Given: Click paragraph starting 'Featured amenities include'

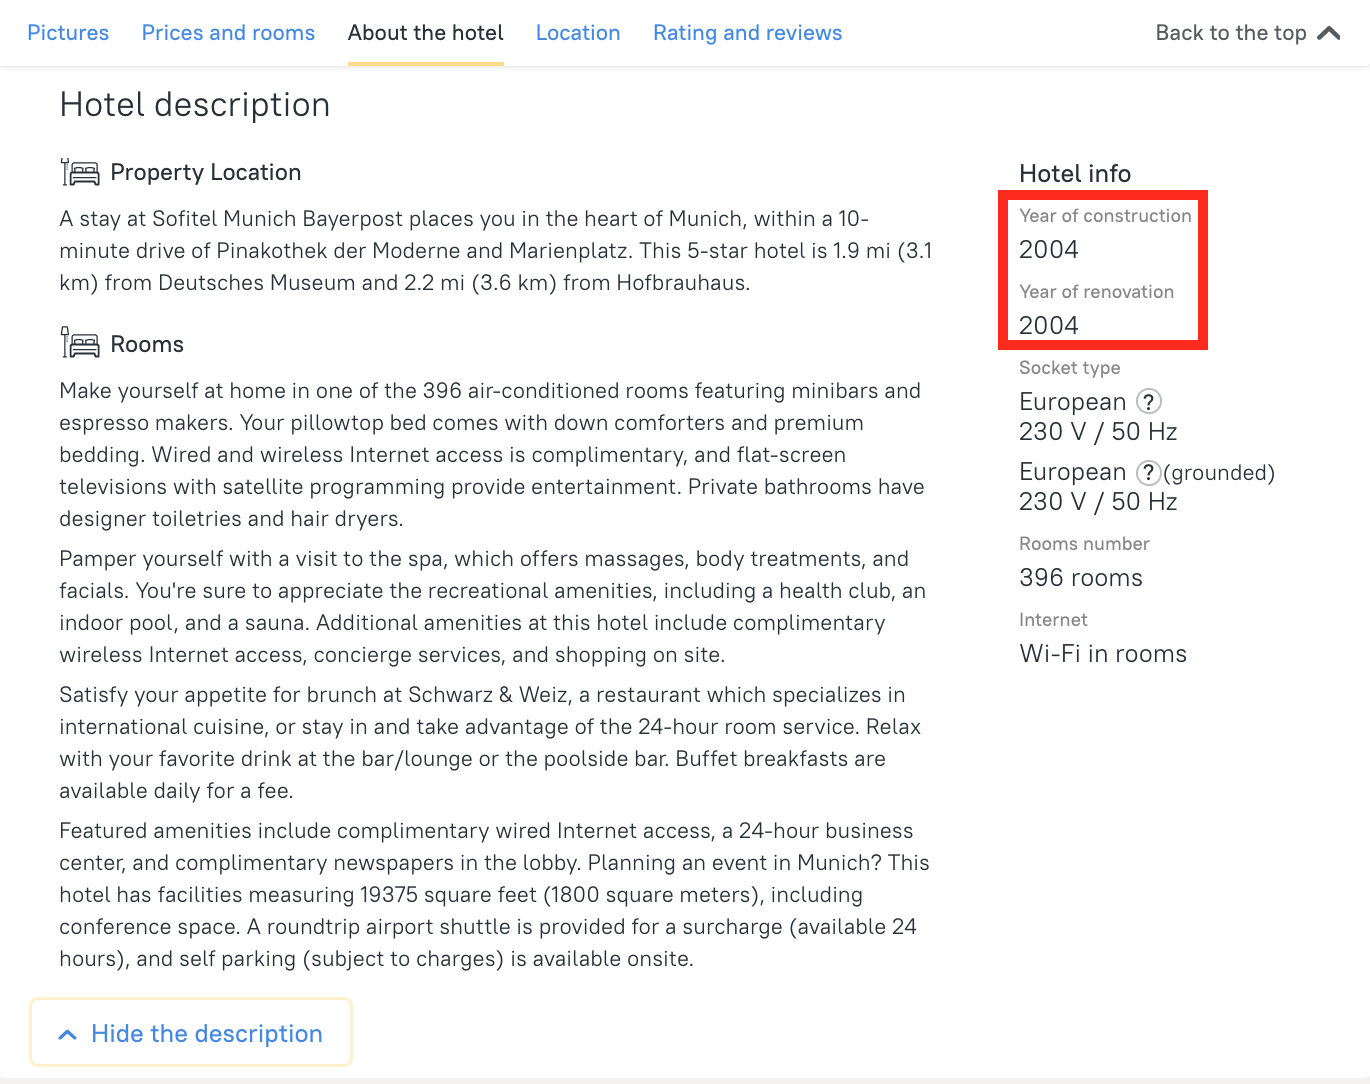Looking at the screenshot, I should coord(495,894).
